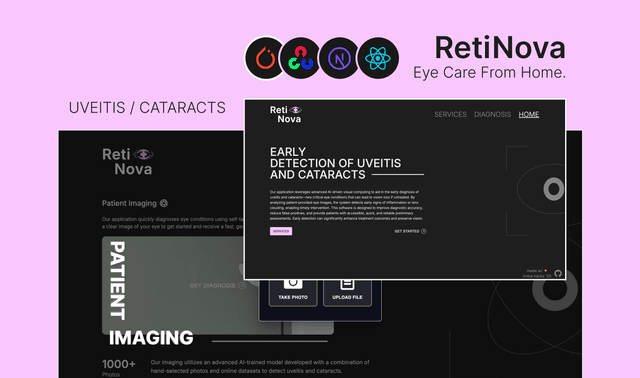Click the arrow icon beside GET DIAGNOSIS
This screenshot has width=640, height=378.
click(242, 285)
